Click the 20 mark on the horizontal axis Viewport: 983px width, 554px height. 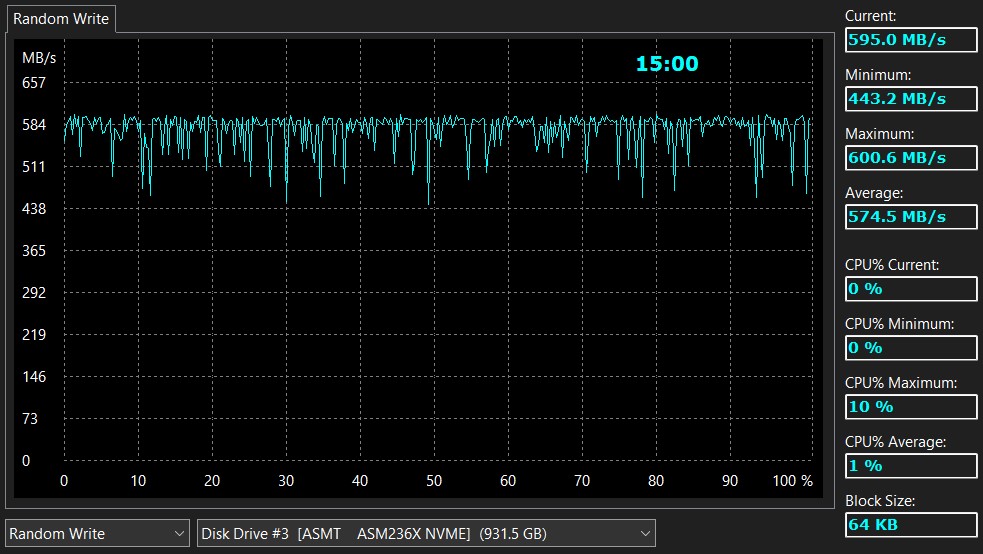[212, 481]
